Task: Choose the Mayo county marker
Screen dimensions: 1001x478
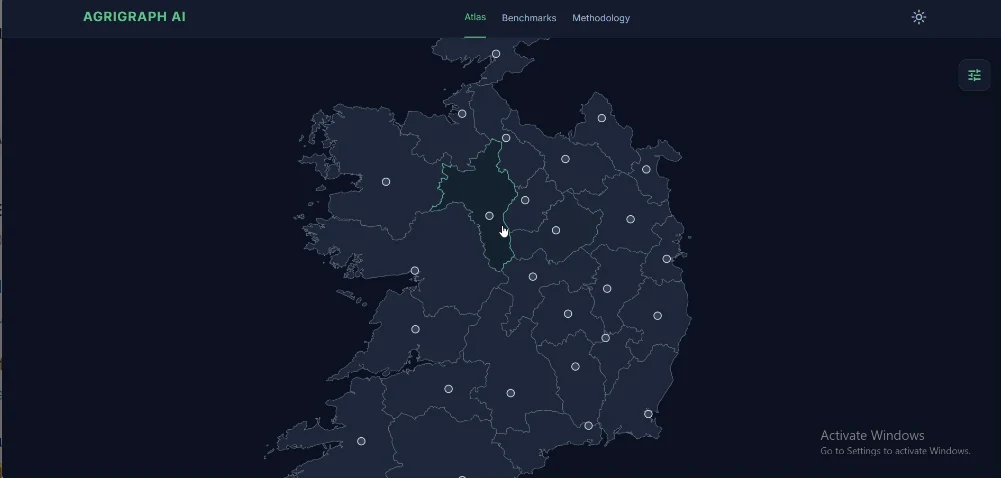Action: tap(386, 182)
